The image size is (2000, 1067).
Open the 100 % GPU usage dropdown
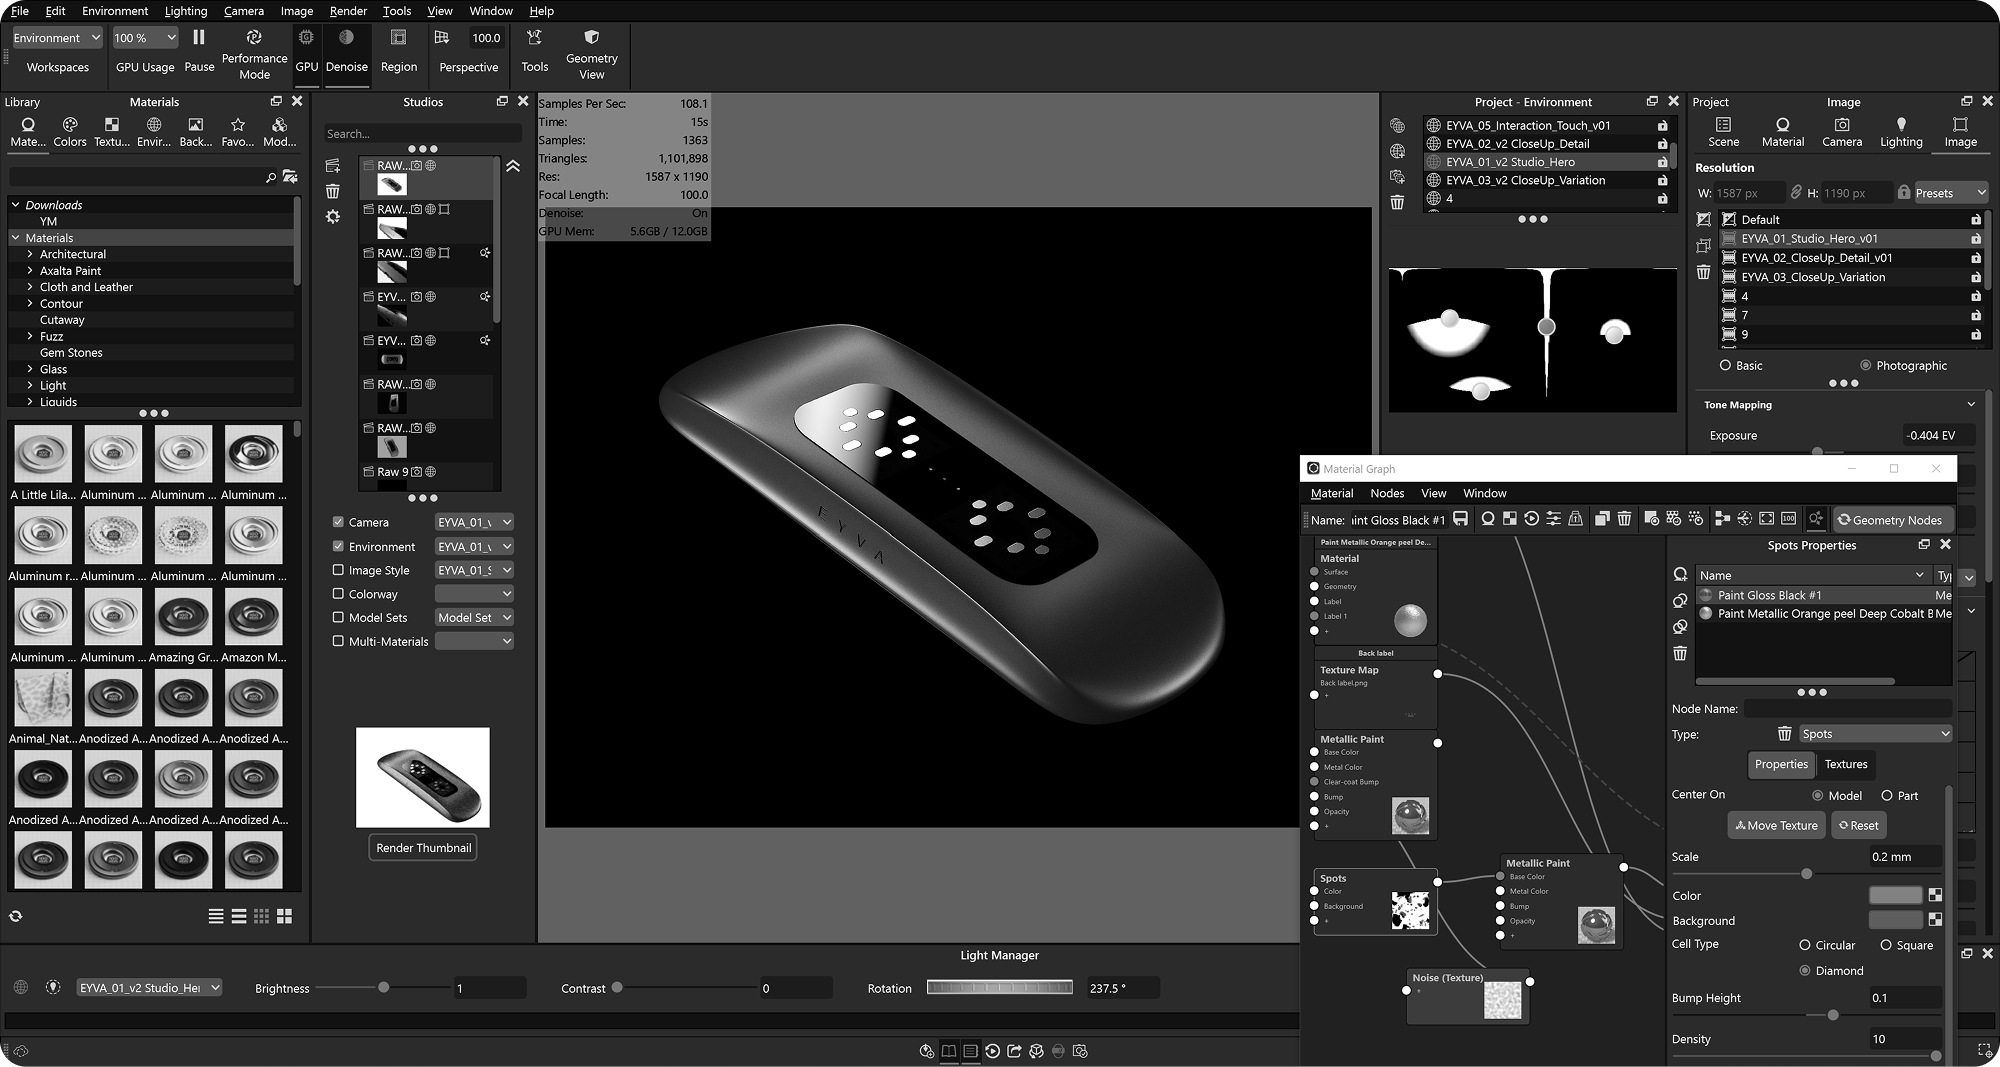[x=145, y=38]
